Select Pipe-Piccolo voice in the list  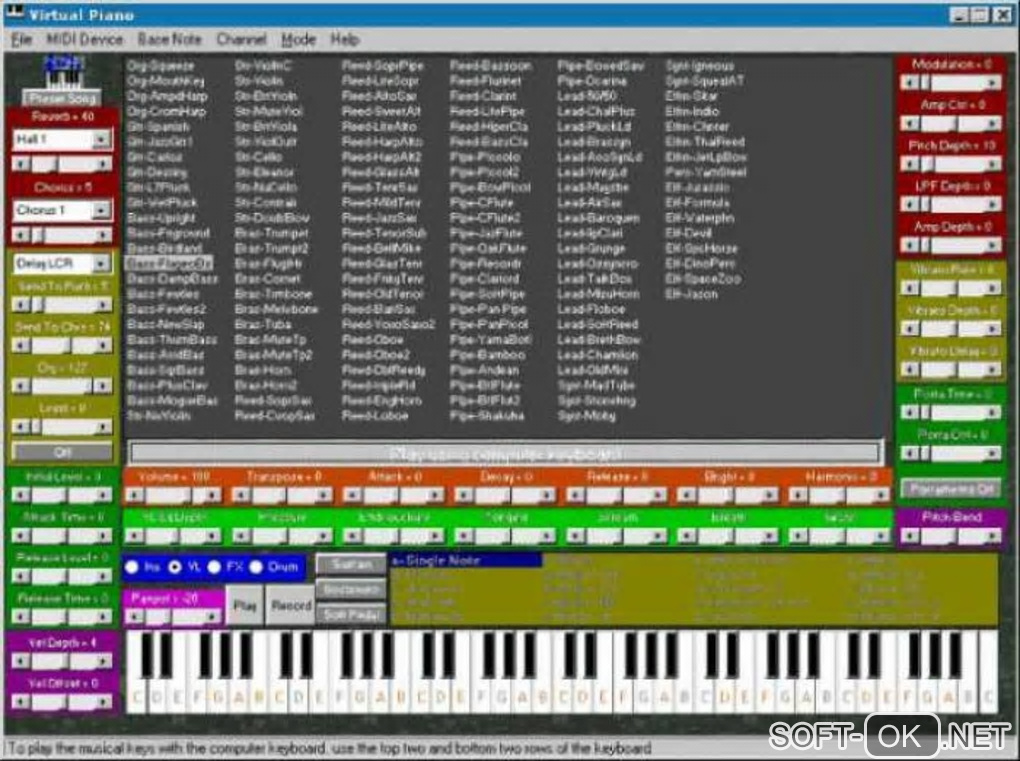coord(485,157)
